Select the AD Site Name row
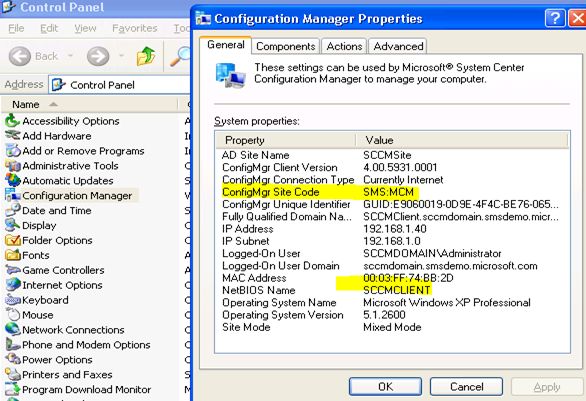586x401 pixels. coord(392,155)
